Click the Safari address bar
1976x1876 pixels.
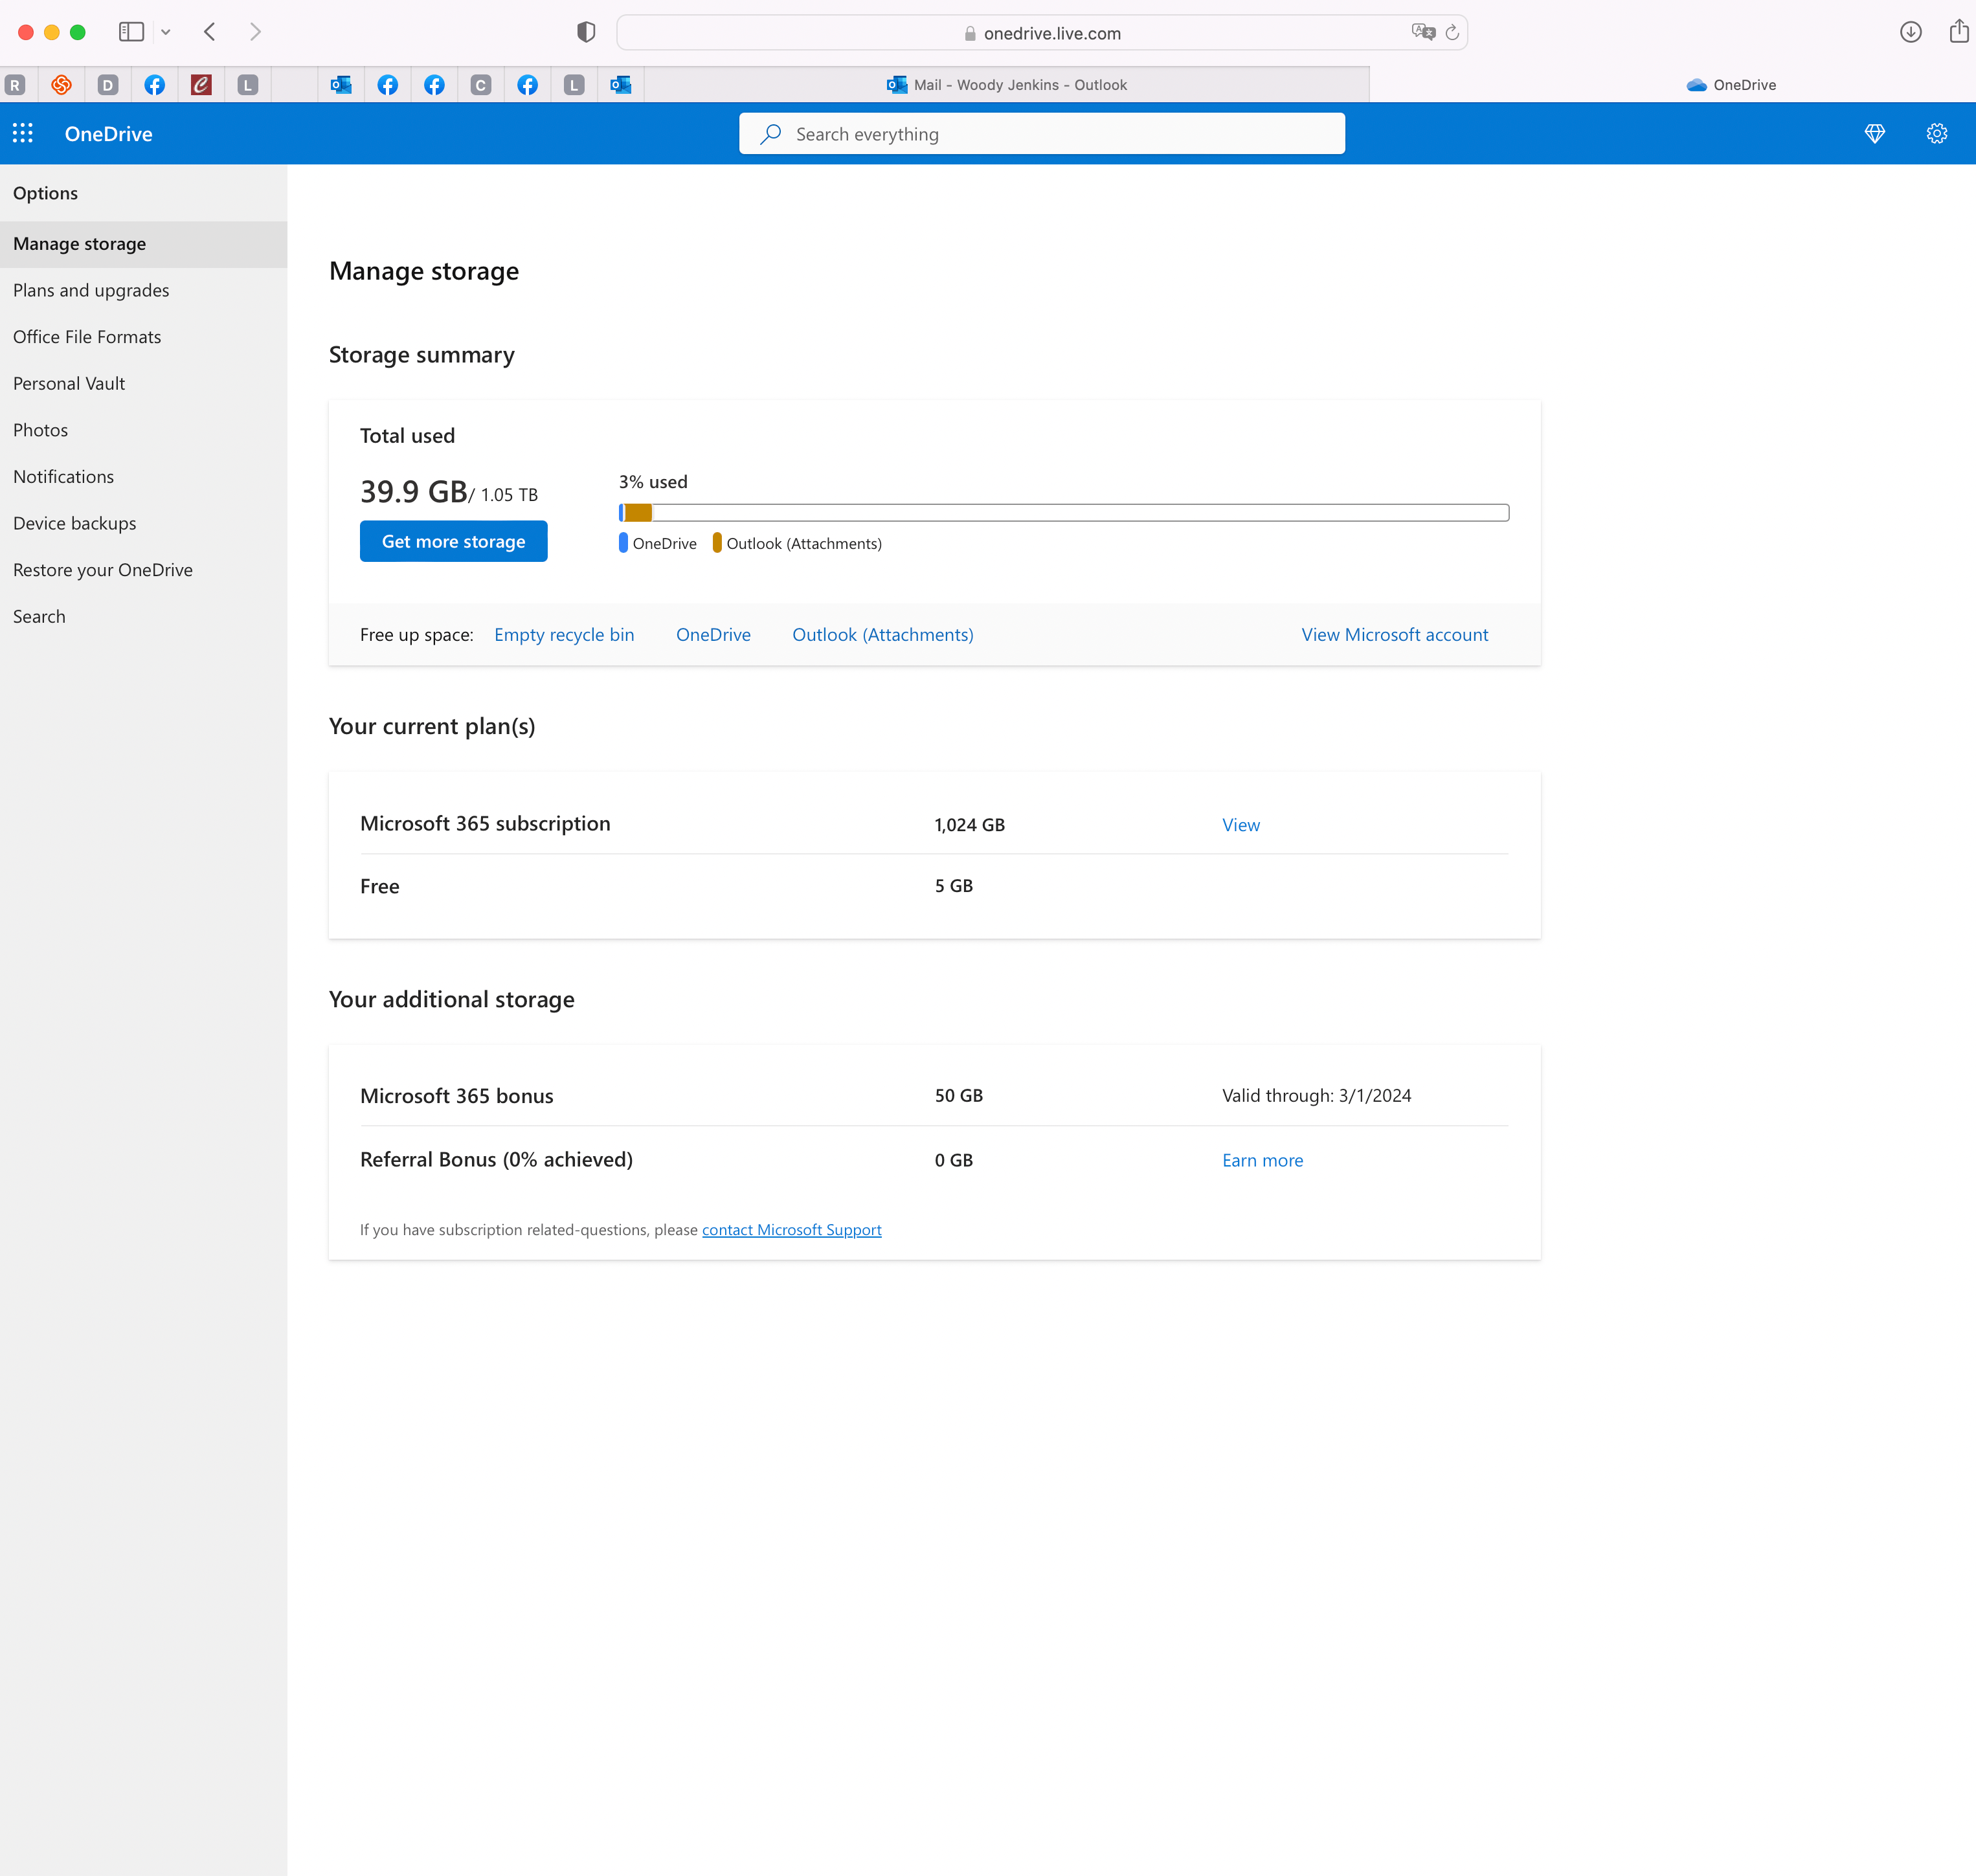pos(1042,32)
